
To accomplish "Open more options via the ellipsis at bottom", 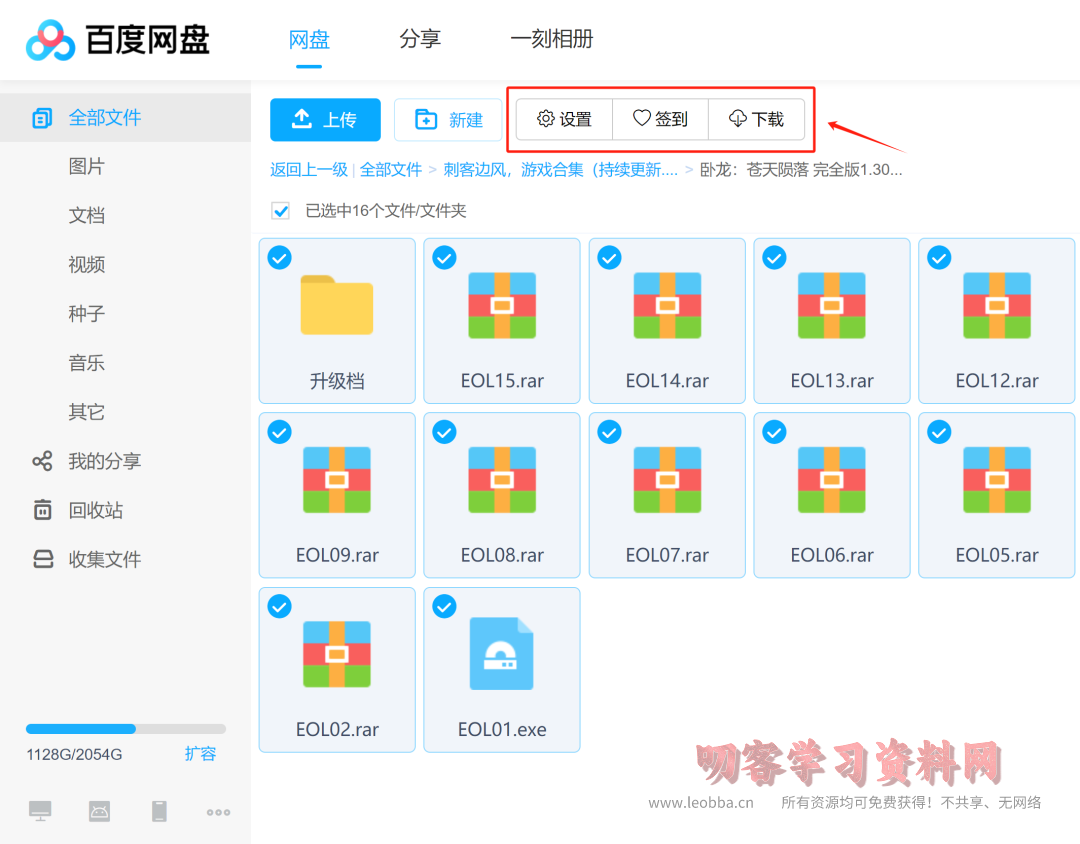I will point(218,811).
